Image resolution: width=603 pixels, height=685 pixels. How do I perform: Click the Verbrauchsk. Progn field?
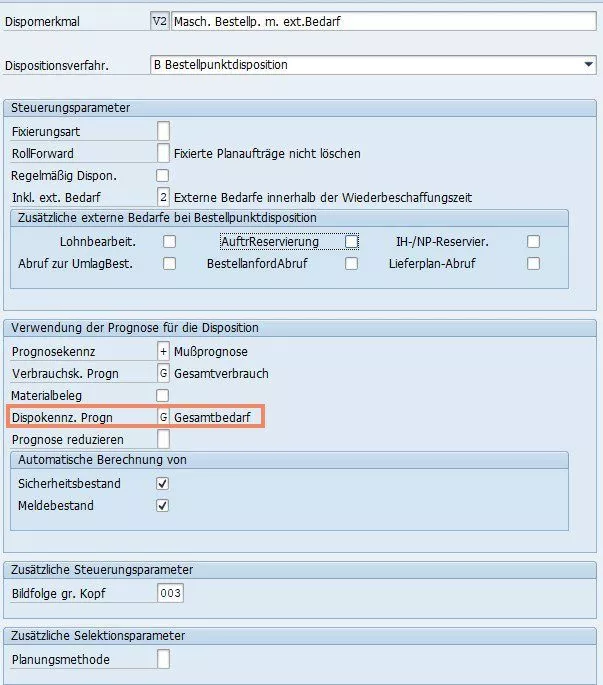tap(163, 373)
